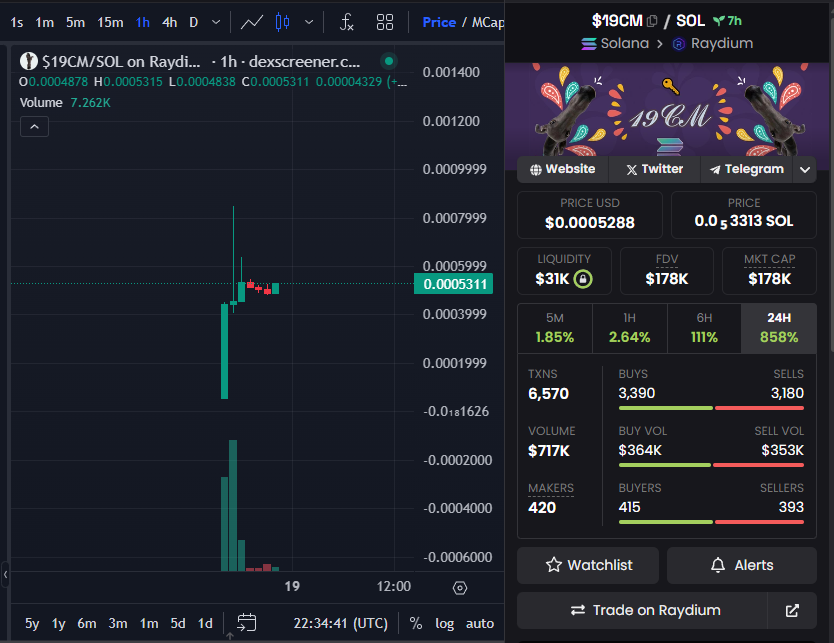The height and width of the screenshot is (643, 834).
Task: Collapse the indicator legend arrow
Action: 35,127
